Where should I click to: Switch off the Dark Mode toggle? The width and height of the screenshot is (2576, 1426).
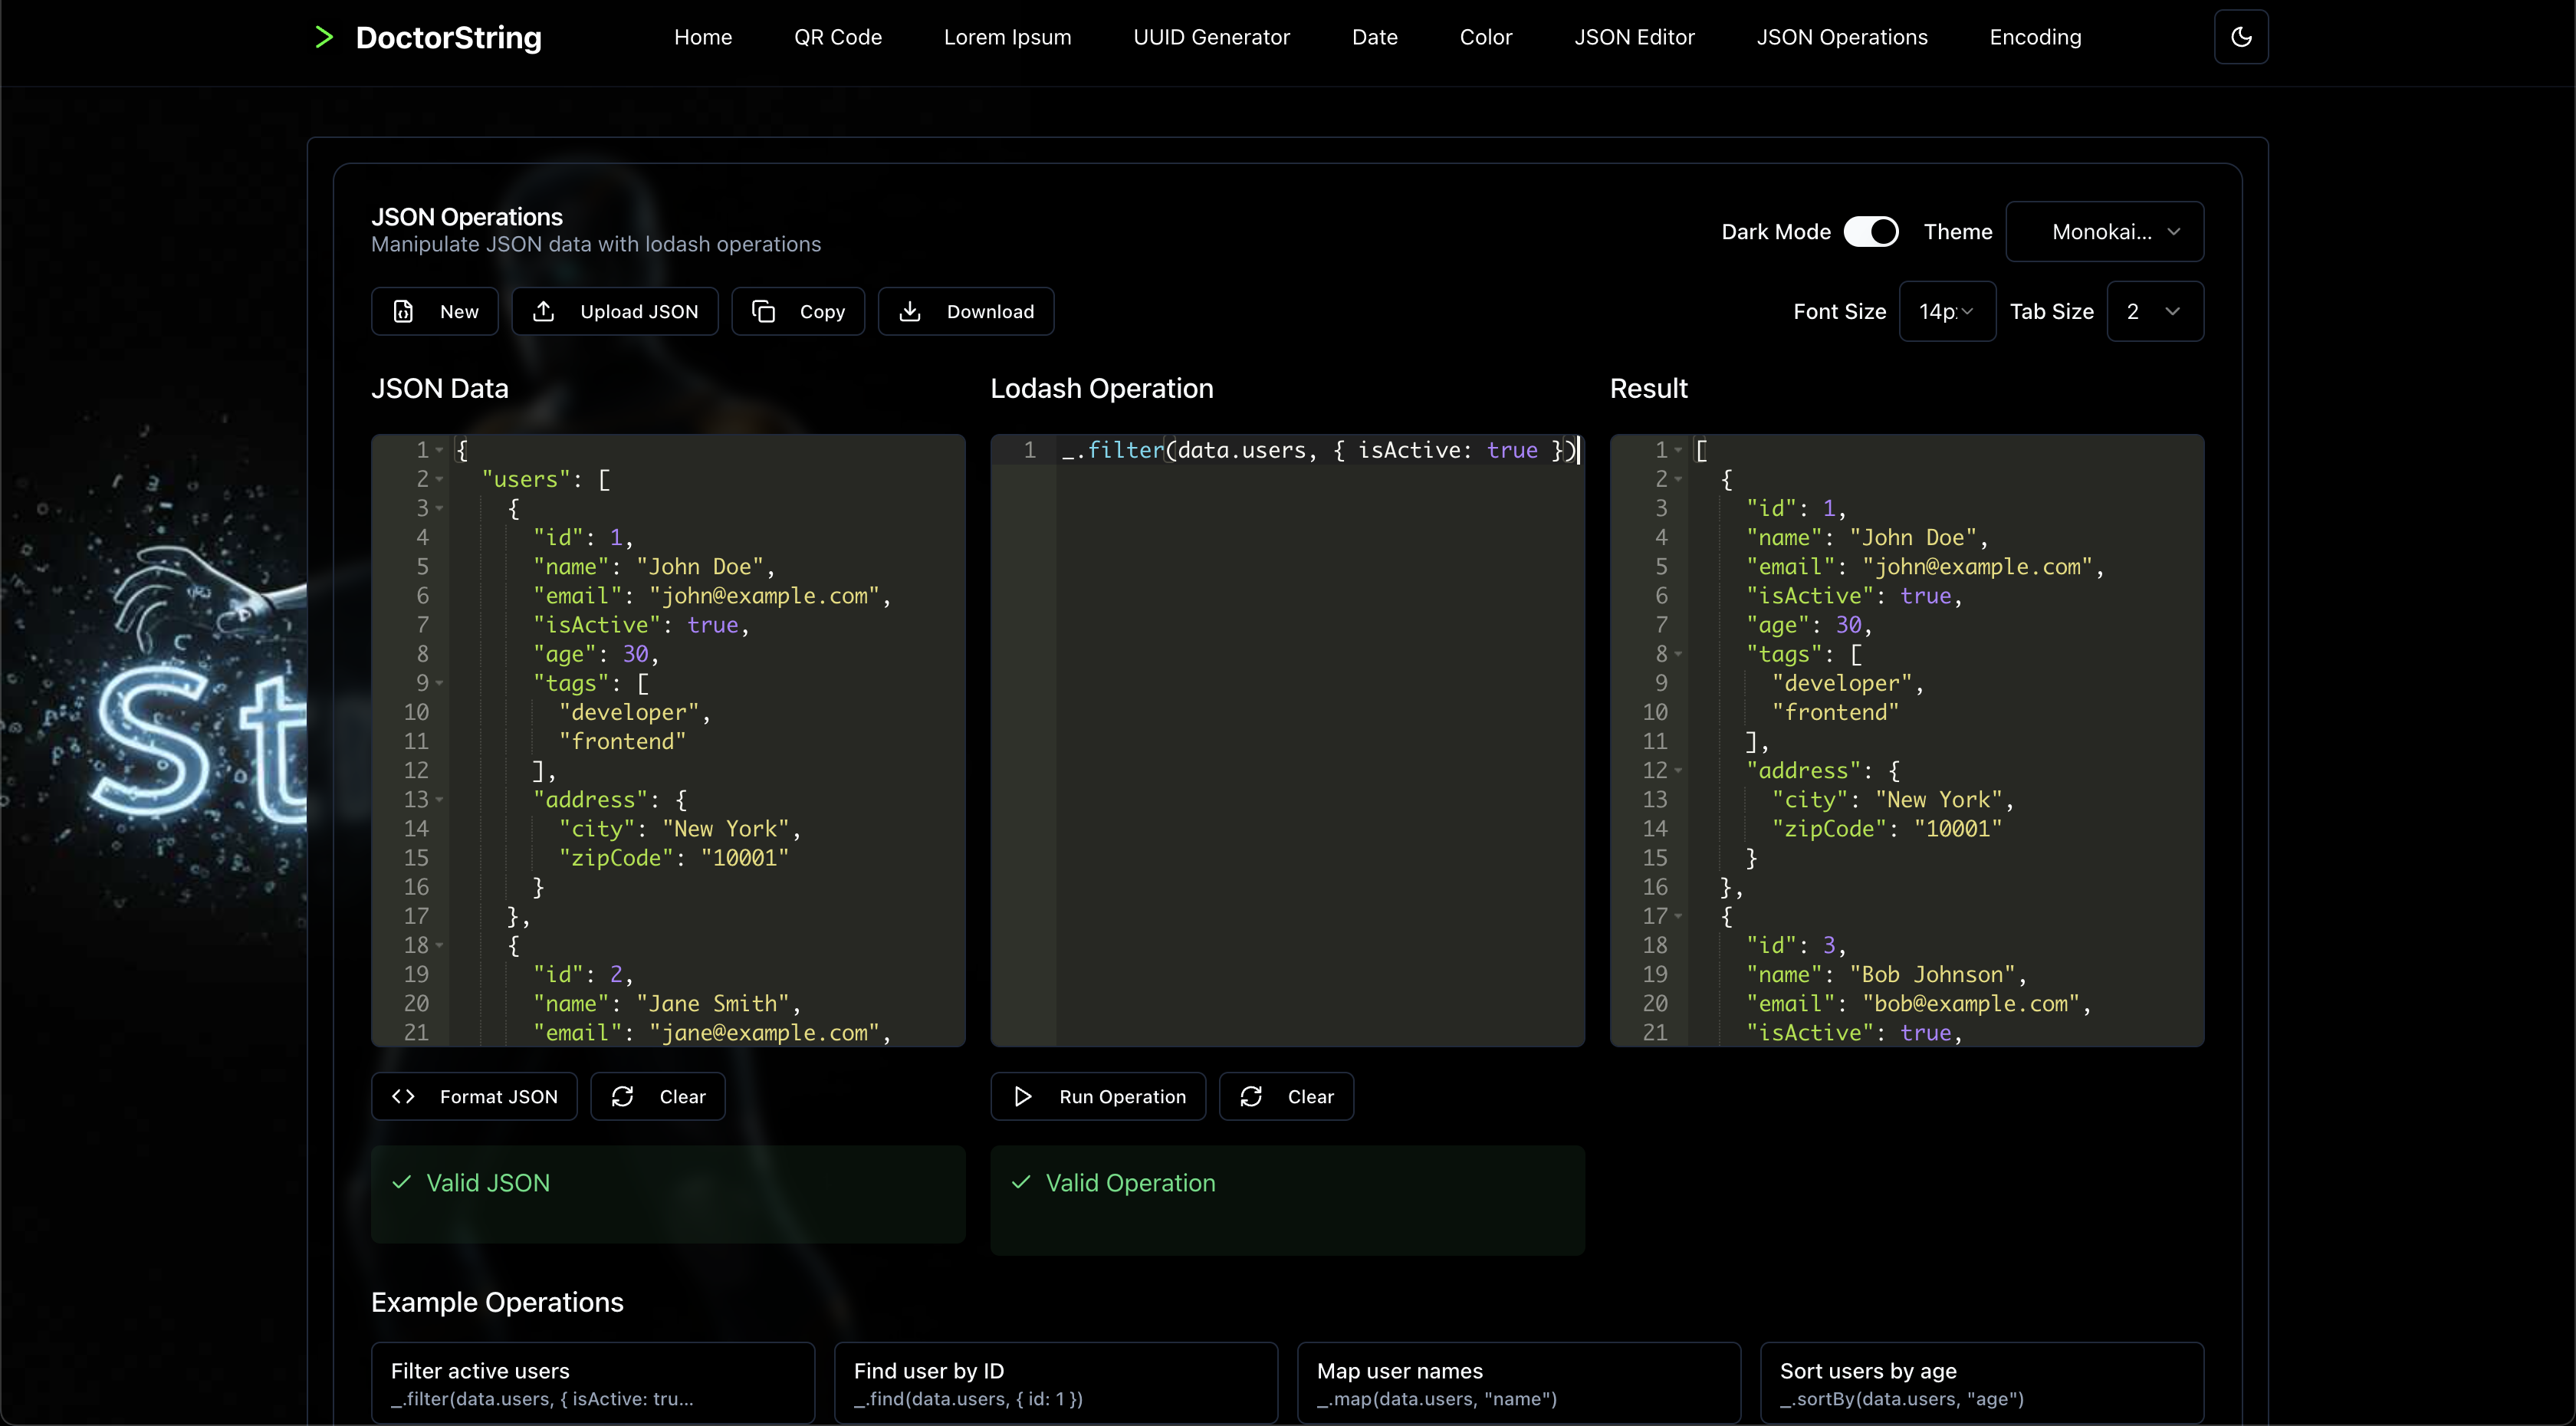click(1870, 232)
